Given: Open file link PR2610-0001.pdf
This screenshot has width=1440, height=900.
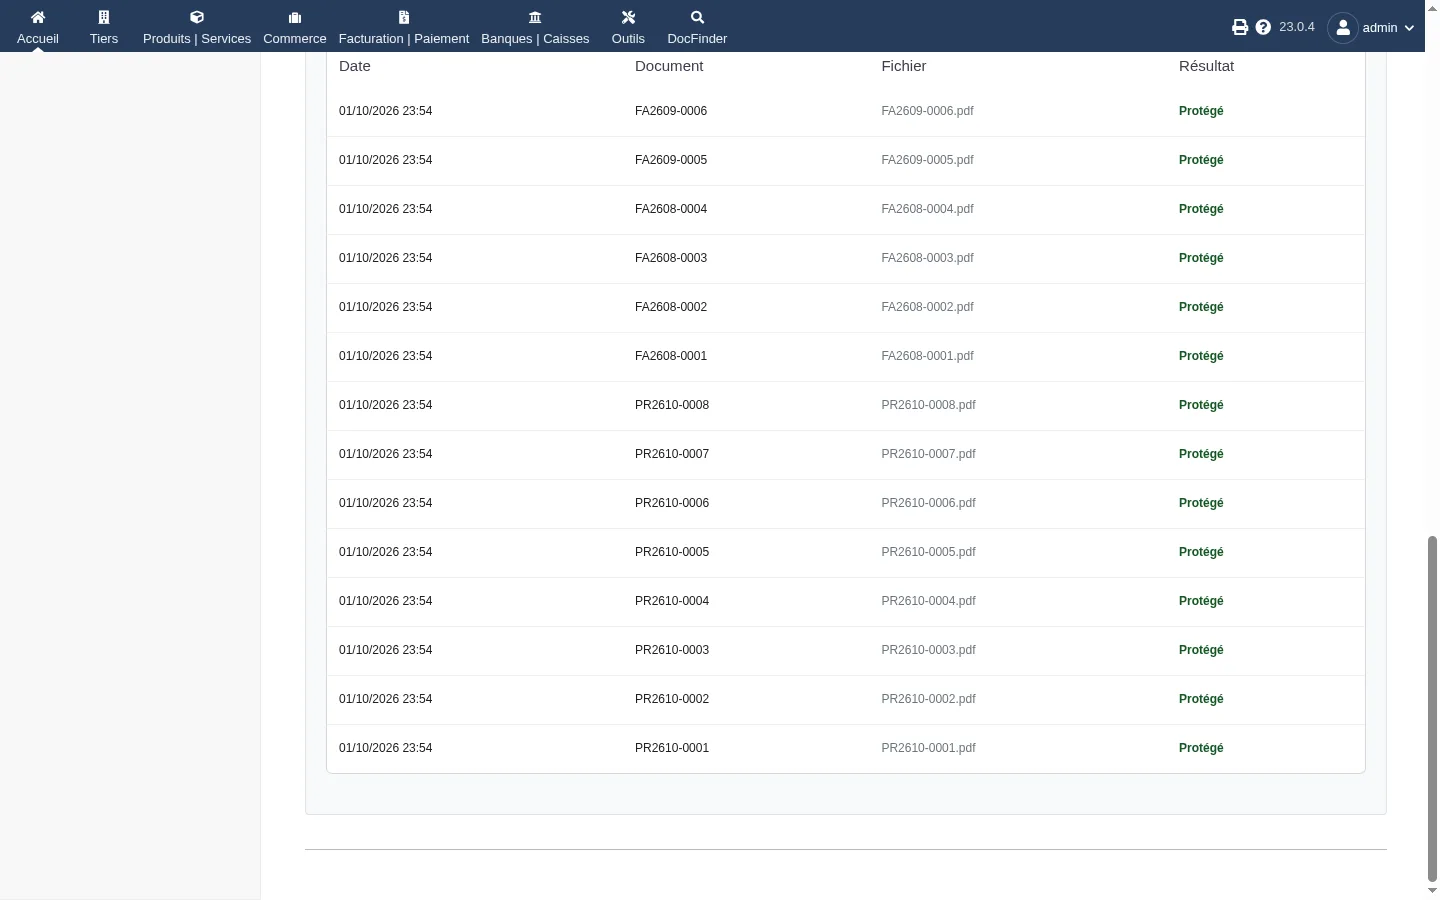Looking at the screenshot, I should (928, 748).
